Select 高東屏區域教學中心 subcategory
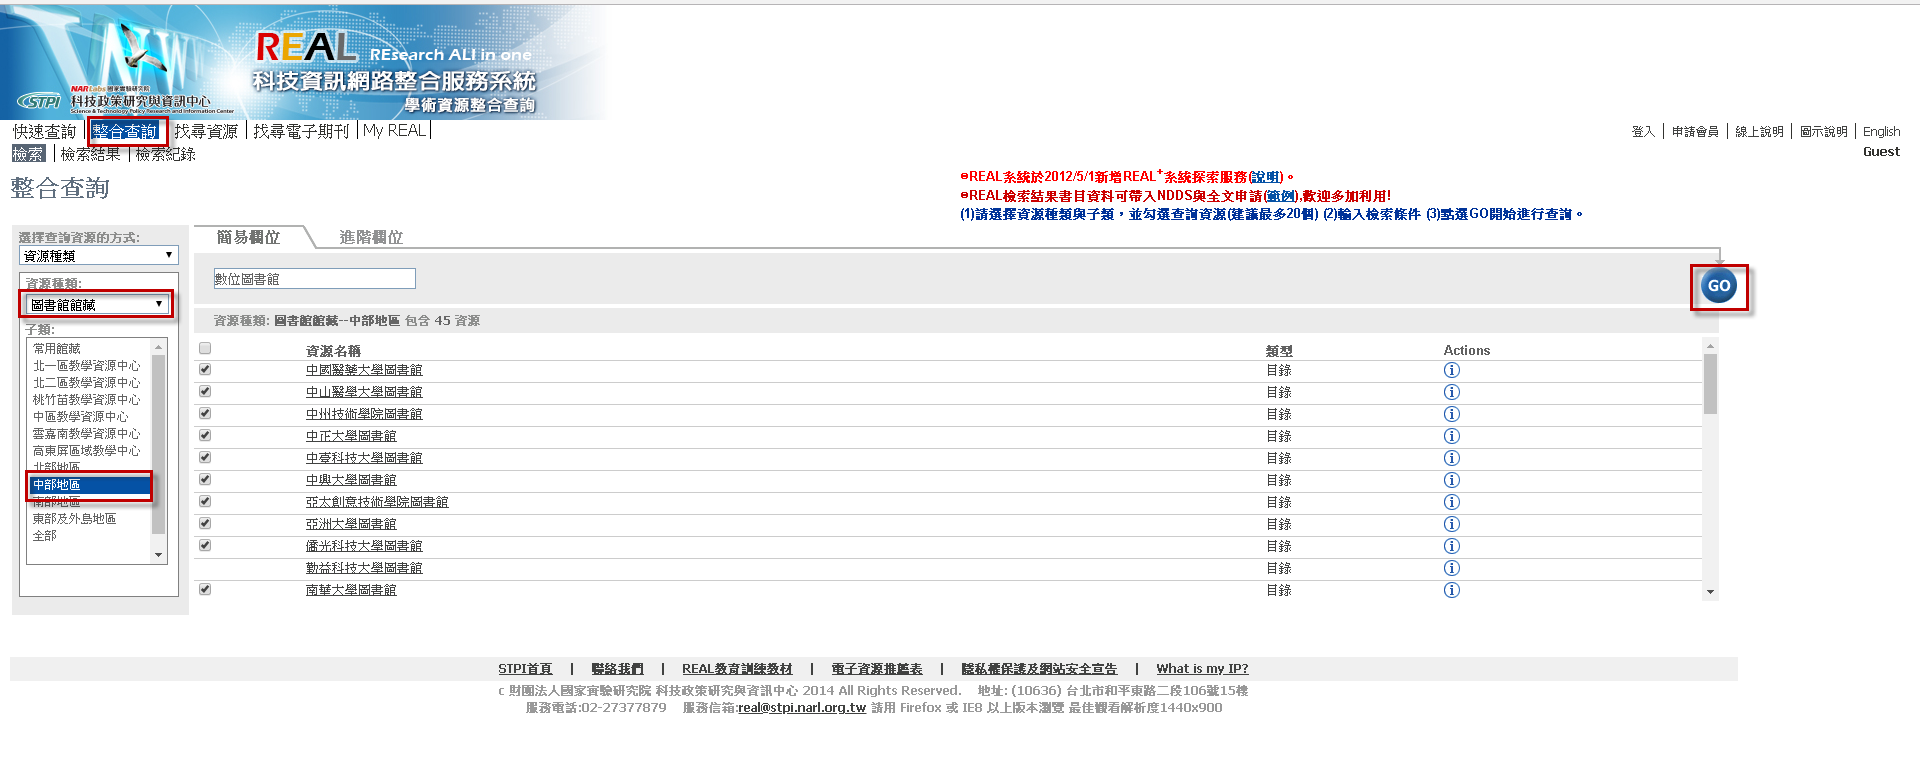This screenshot has height=764, width=1920. pos(86,451)
